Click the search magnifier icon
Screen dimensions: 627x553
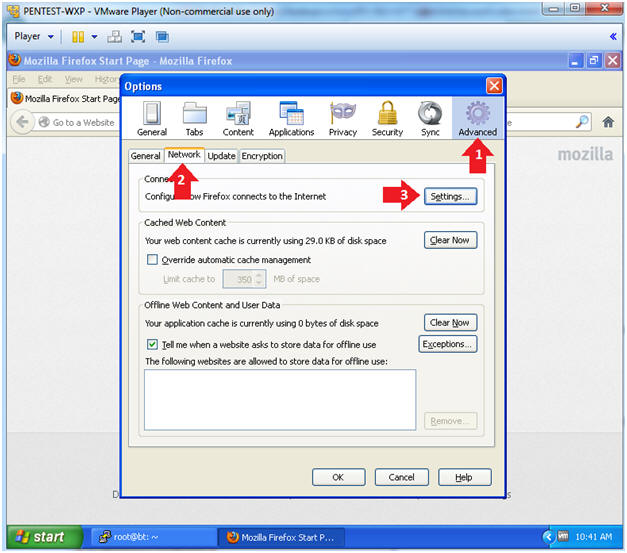(583, 122)
